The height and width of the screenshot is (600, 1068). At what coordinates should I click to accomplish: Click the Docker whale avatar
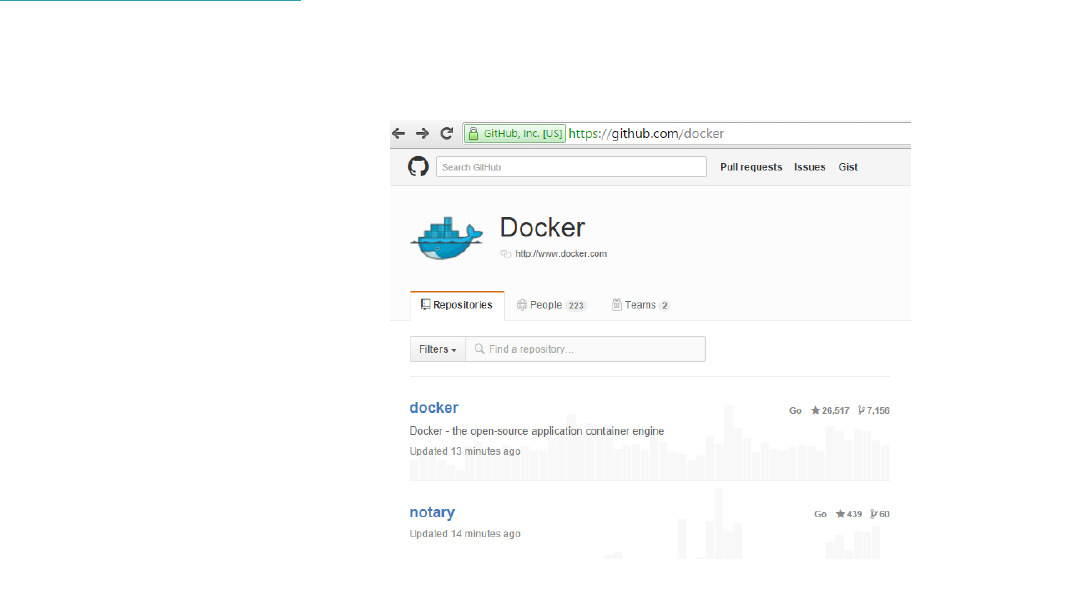[446, 238]
